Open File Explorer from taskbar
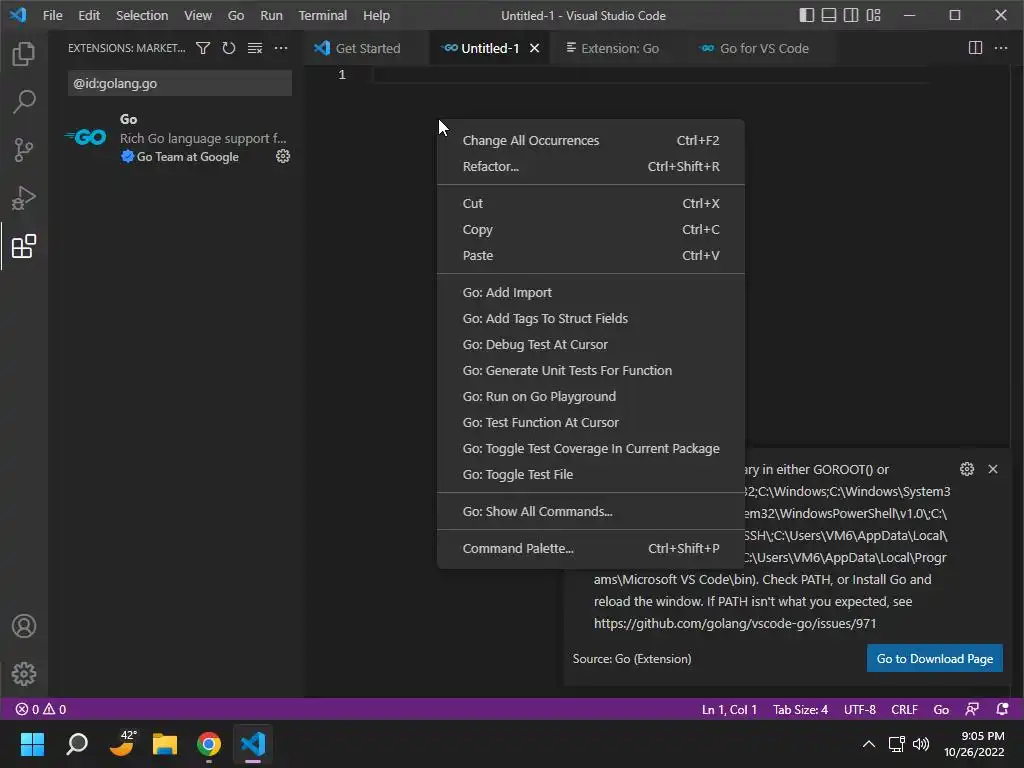This screenshot has width=1024, height=768. click(x=165, y=744)
